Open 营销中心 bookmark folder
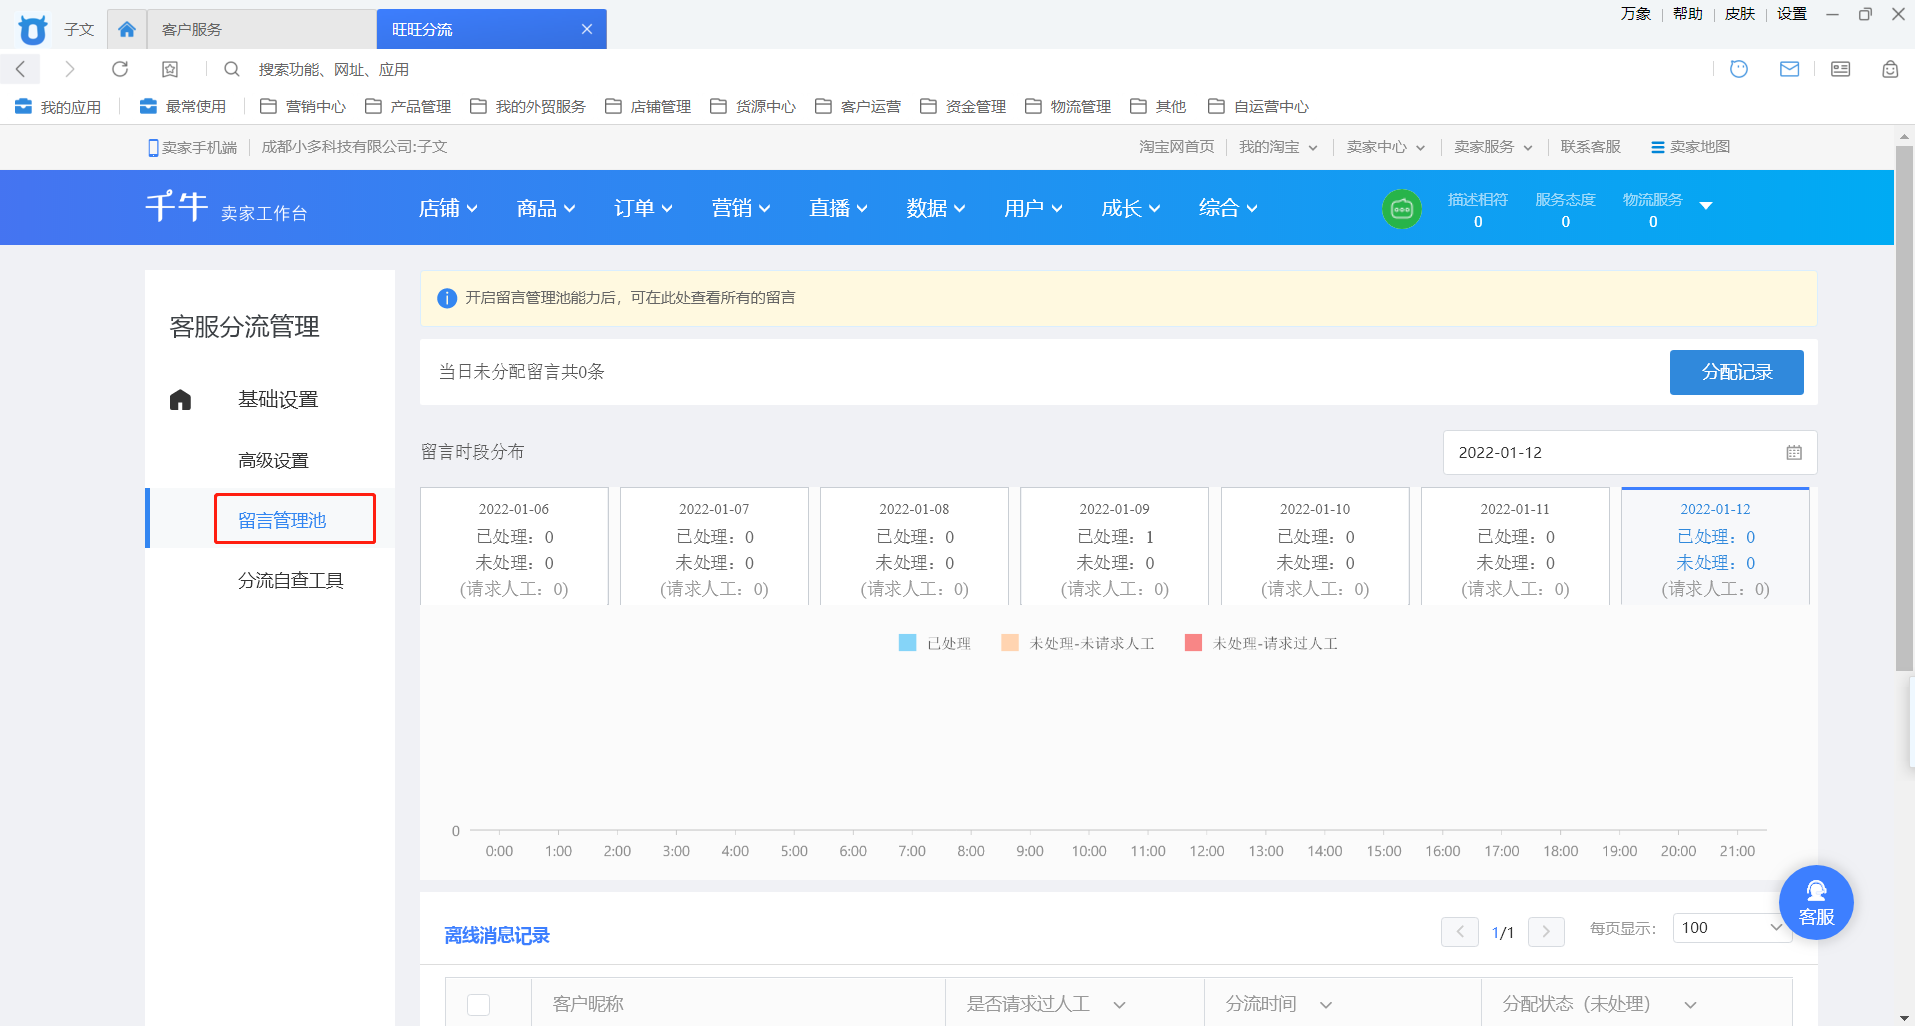The width and height of the screenshot is (1915, 1026). point(303,107)
